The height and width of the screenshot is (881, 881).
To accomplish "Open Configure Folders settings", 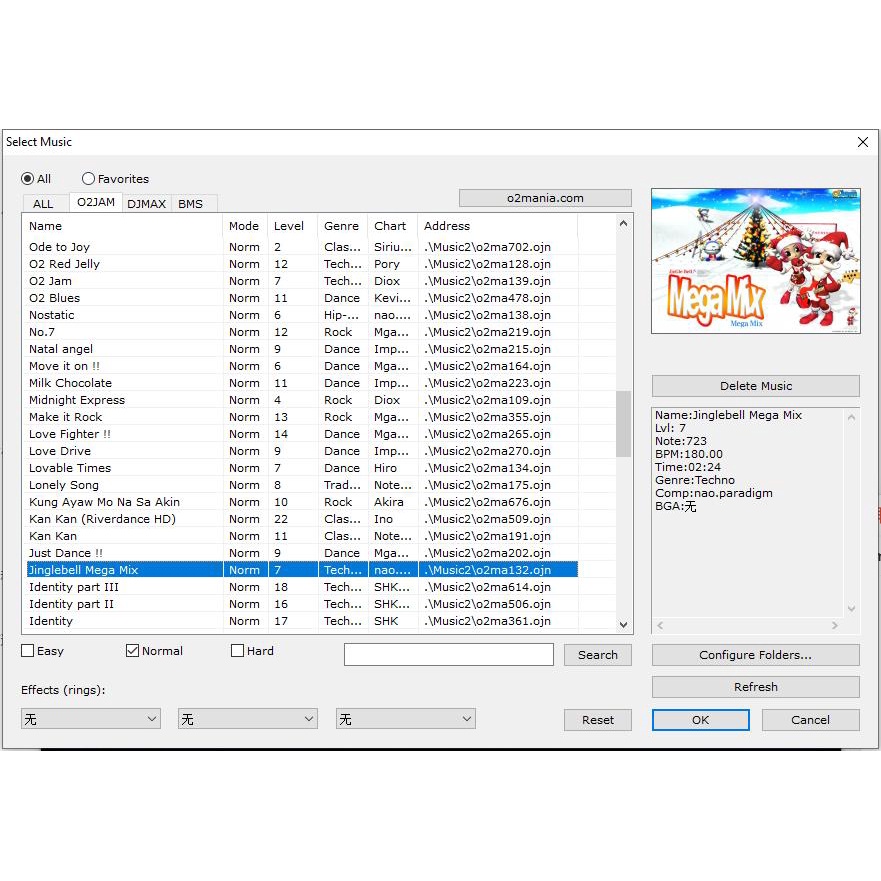I will [755, 655].
